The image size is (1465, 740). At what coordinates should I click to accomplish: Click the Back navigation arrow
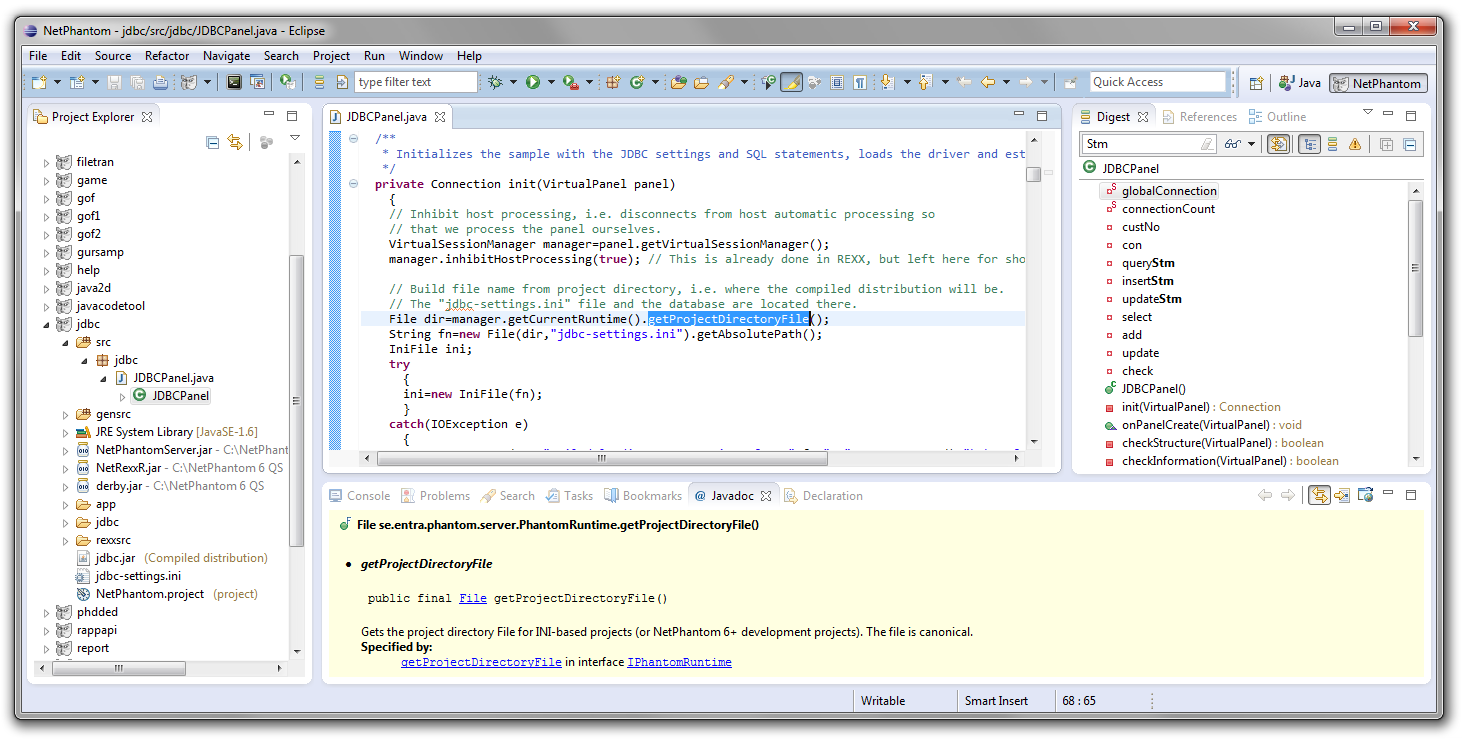987,82
